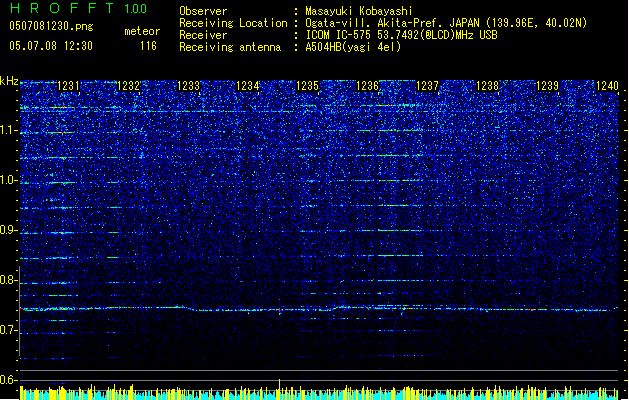Click the 0.9 kHz axis label
This screenshot has width=629, height=400.
[8, 230]
